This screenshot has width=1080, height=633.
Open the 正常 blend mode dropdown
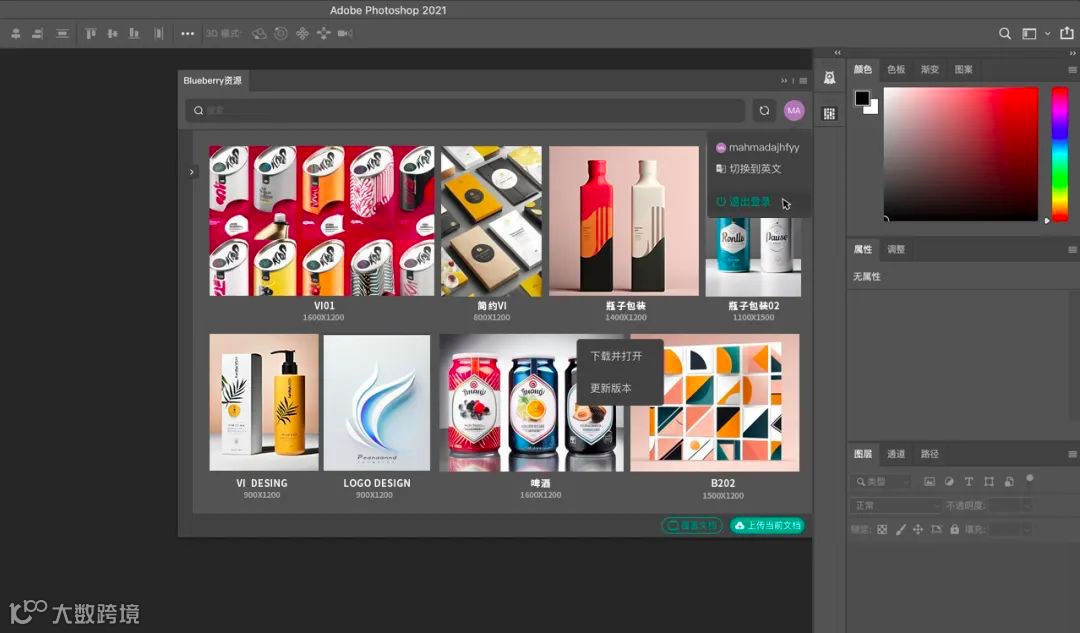click(x=895, y=506)
